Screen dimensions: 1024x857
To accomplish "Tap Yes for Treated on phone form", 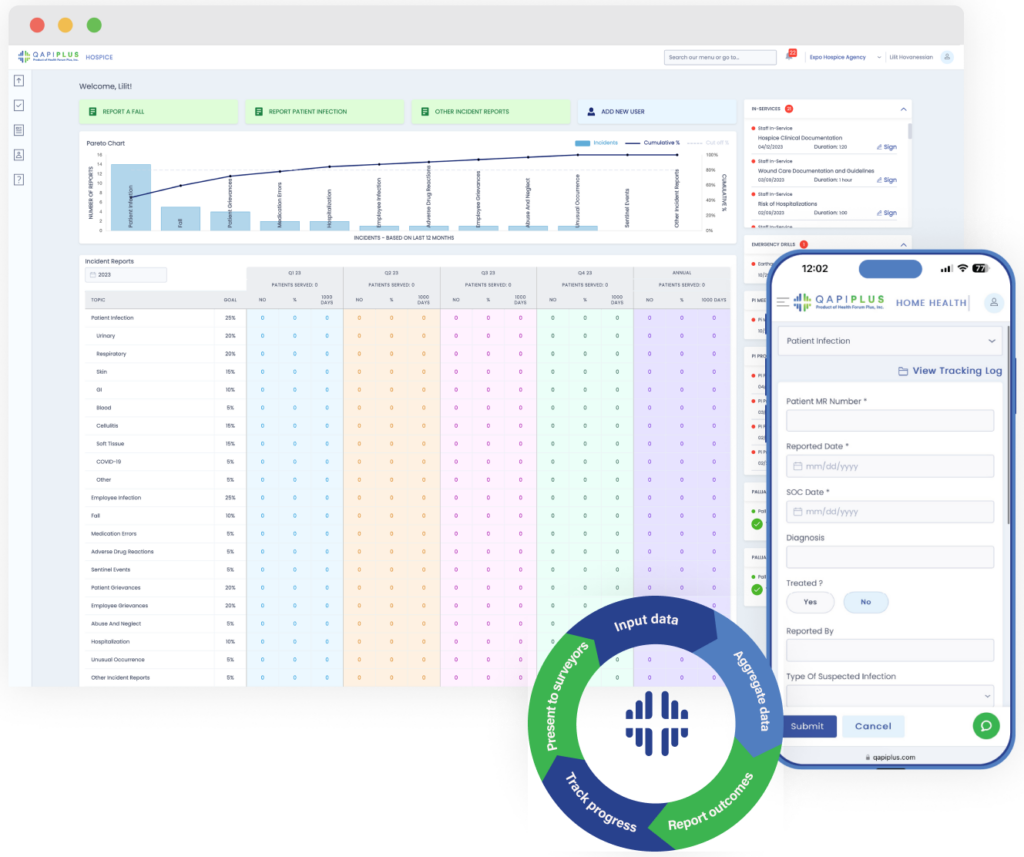I will pyautogui.click(x=810, y=602).
